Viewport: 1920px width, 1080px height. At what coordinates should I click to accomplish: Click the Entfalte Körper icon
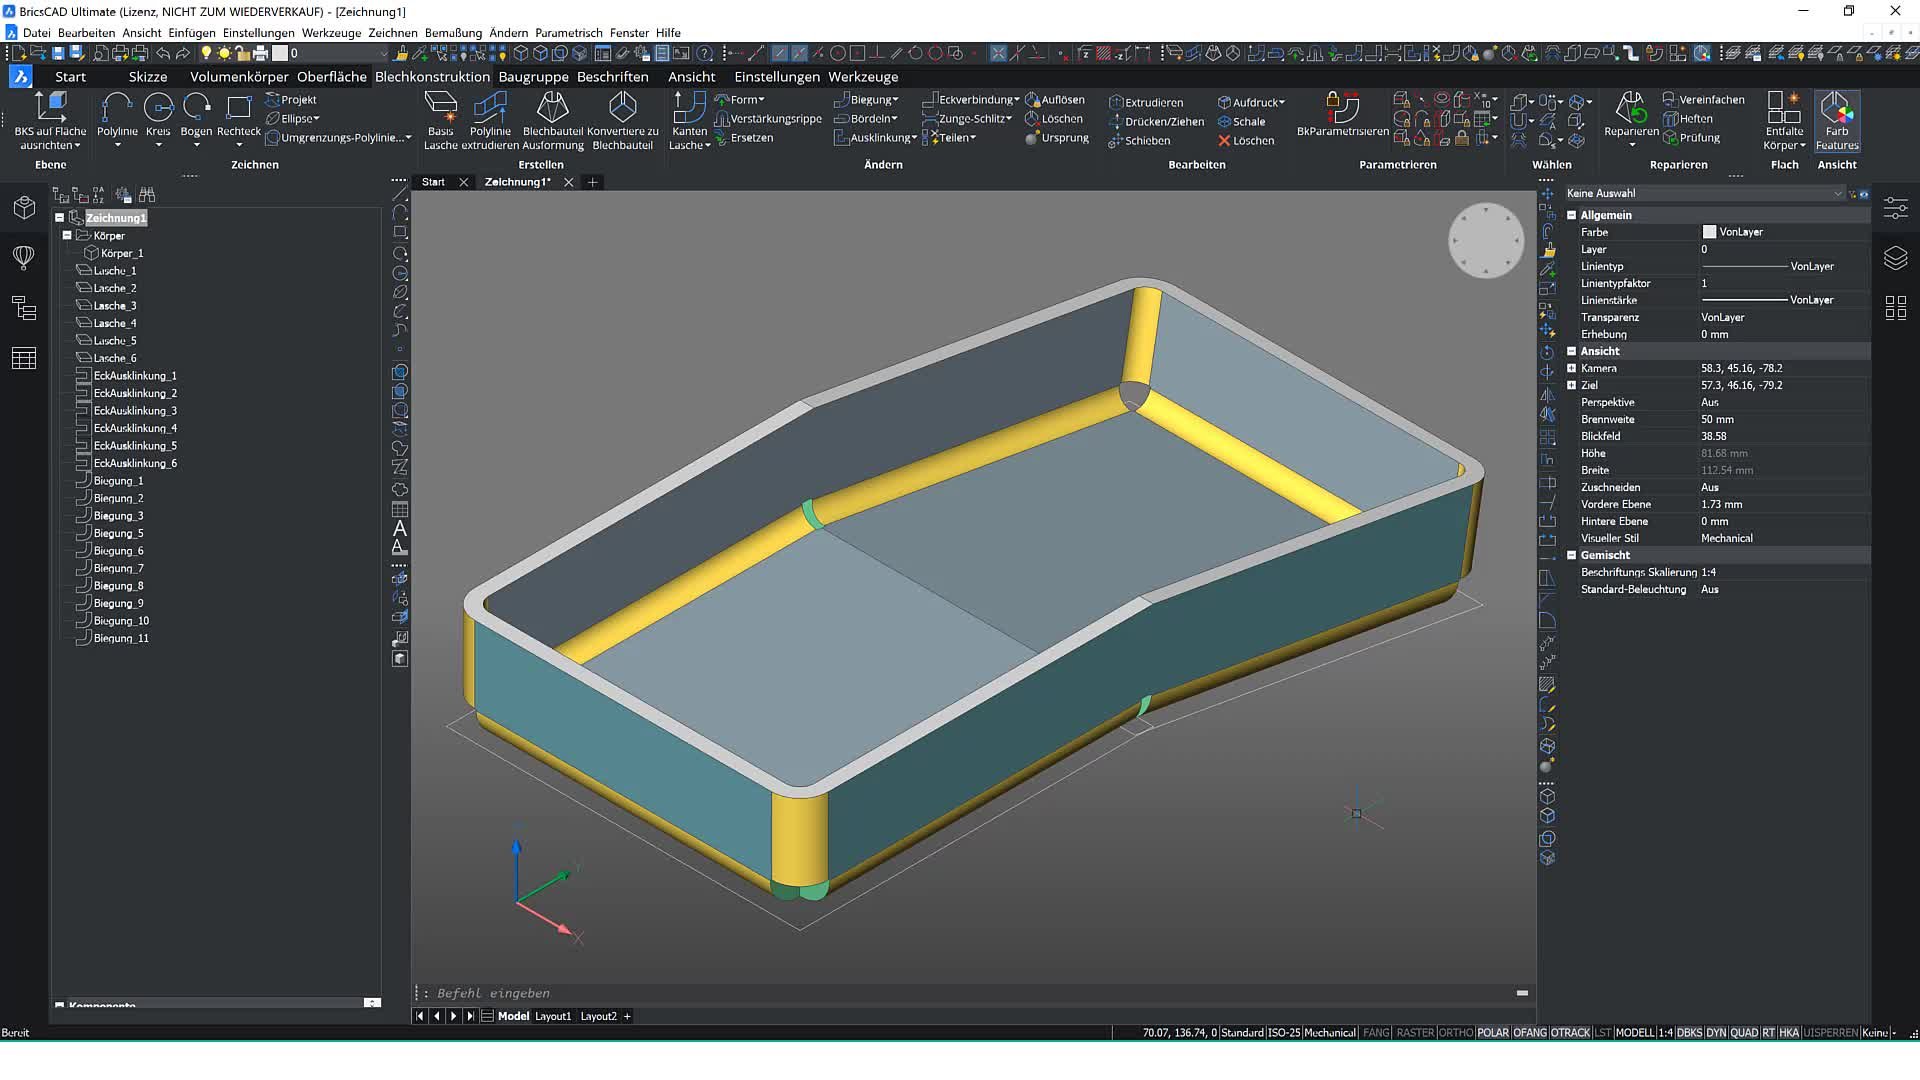(x=1784, y=121)
